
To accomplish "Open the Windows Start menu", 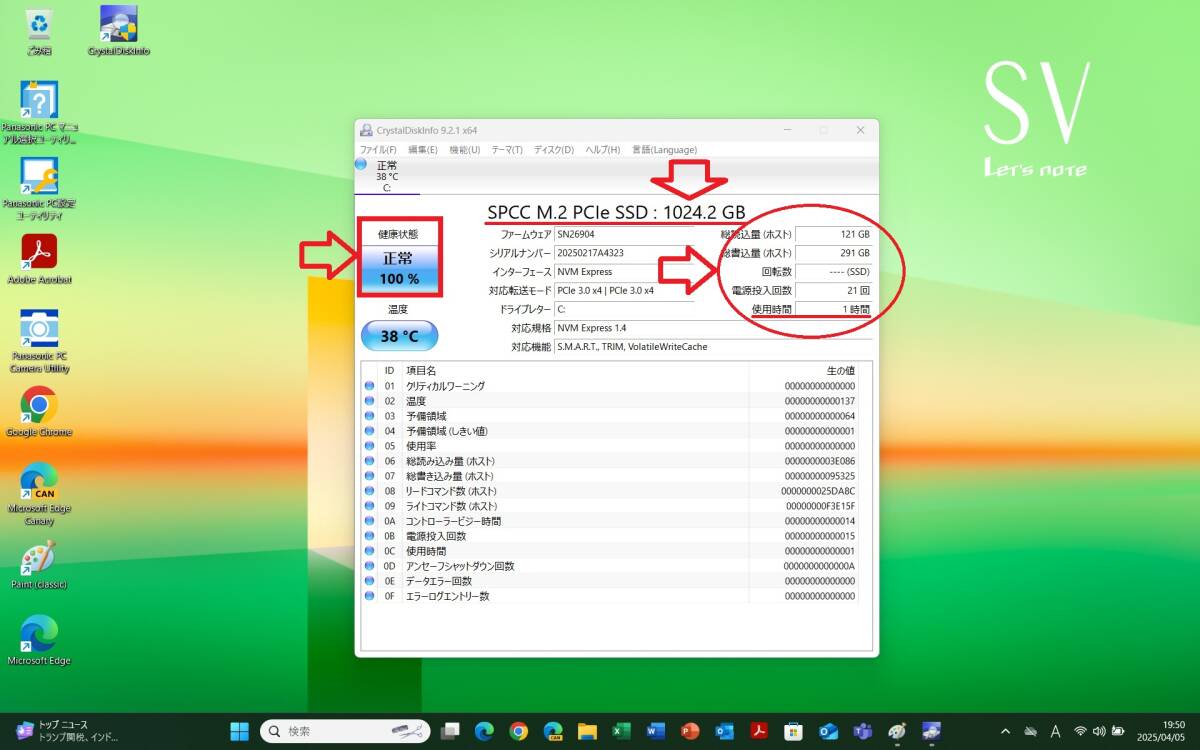I will coord(240,731).
